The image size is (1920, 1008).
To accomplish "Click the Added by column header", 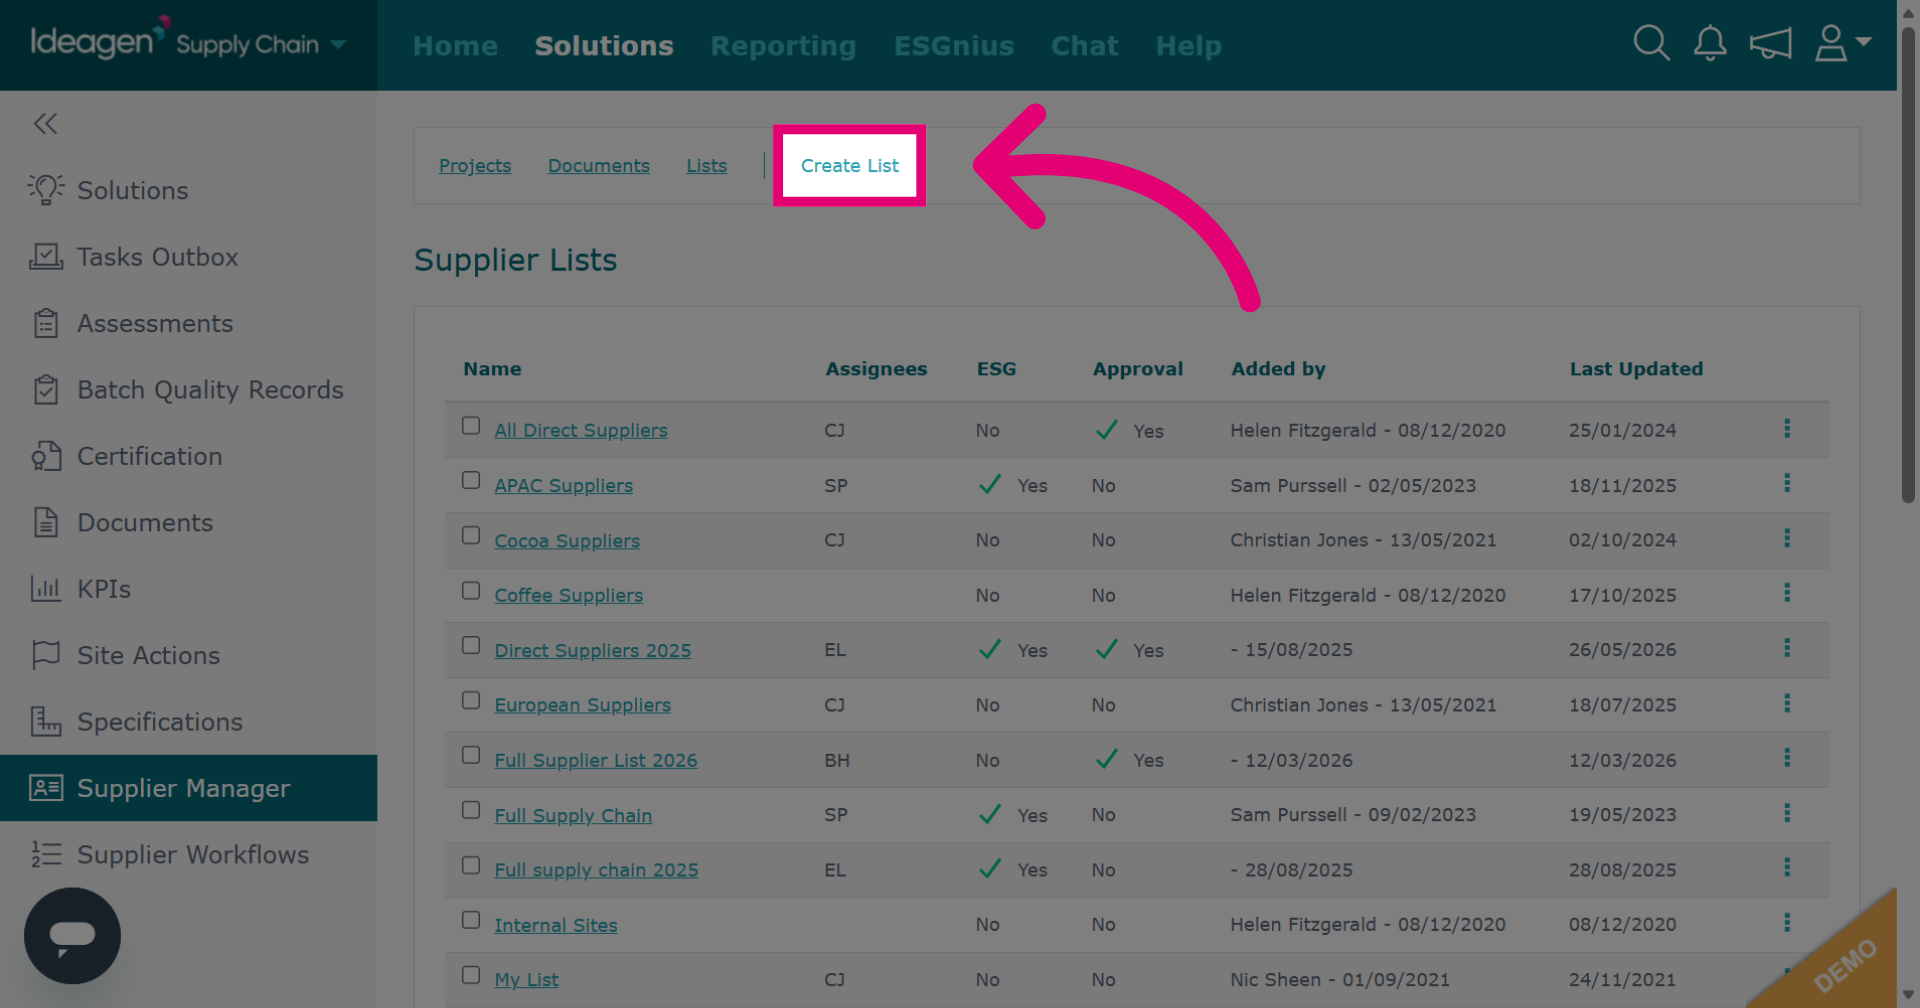I will 1278,369.
